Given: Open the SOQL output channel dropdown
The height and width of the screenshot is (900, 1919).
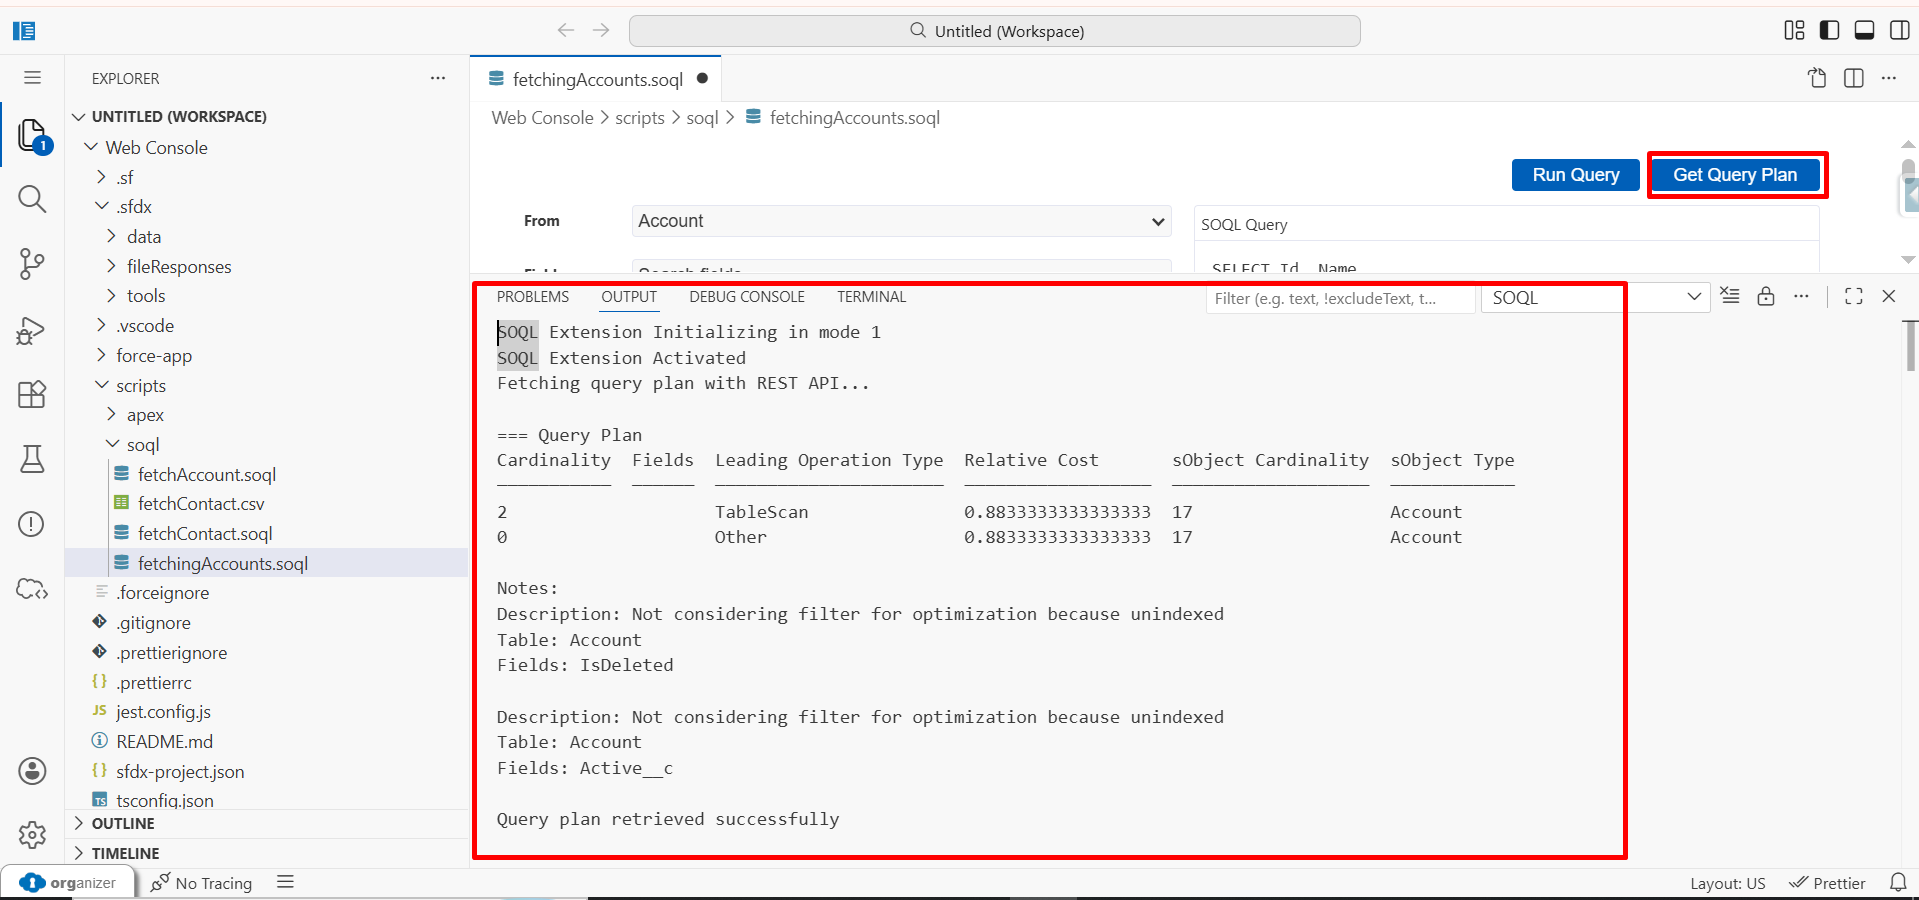Looking at the screenshot, I should pyautogui.click(x=1594, y=297).
